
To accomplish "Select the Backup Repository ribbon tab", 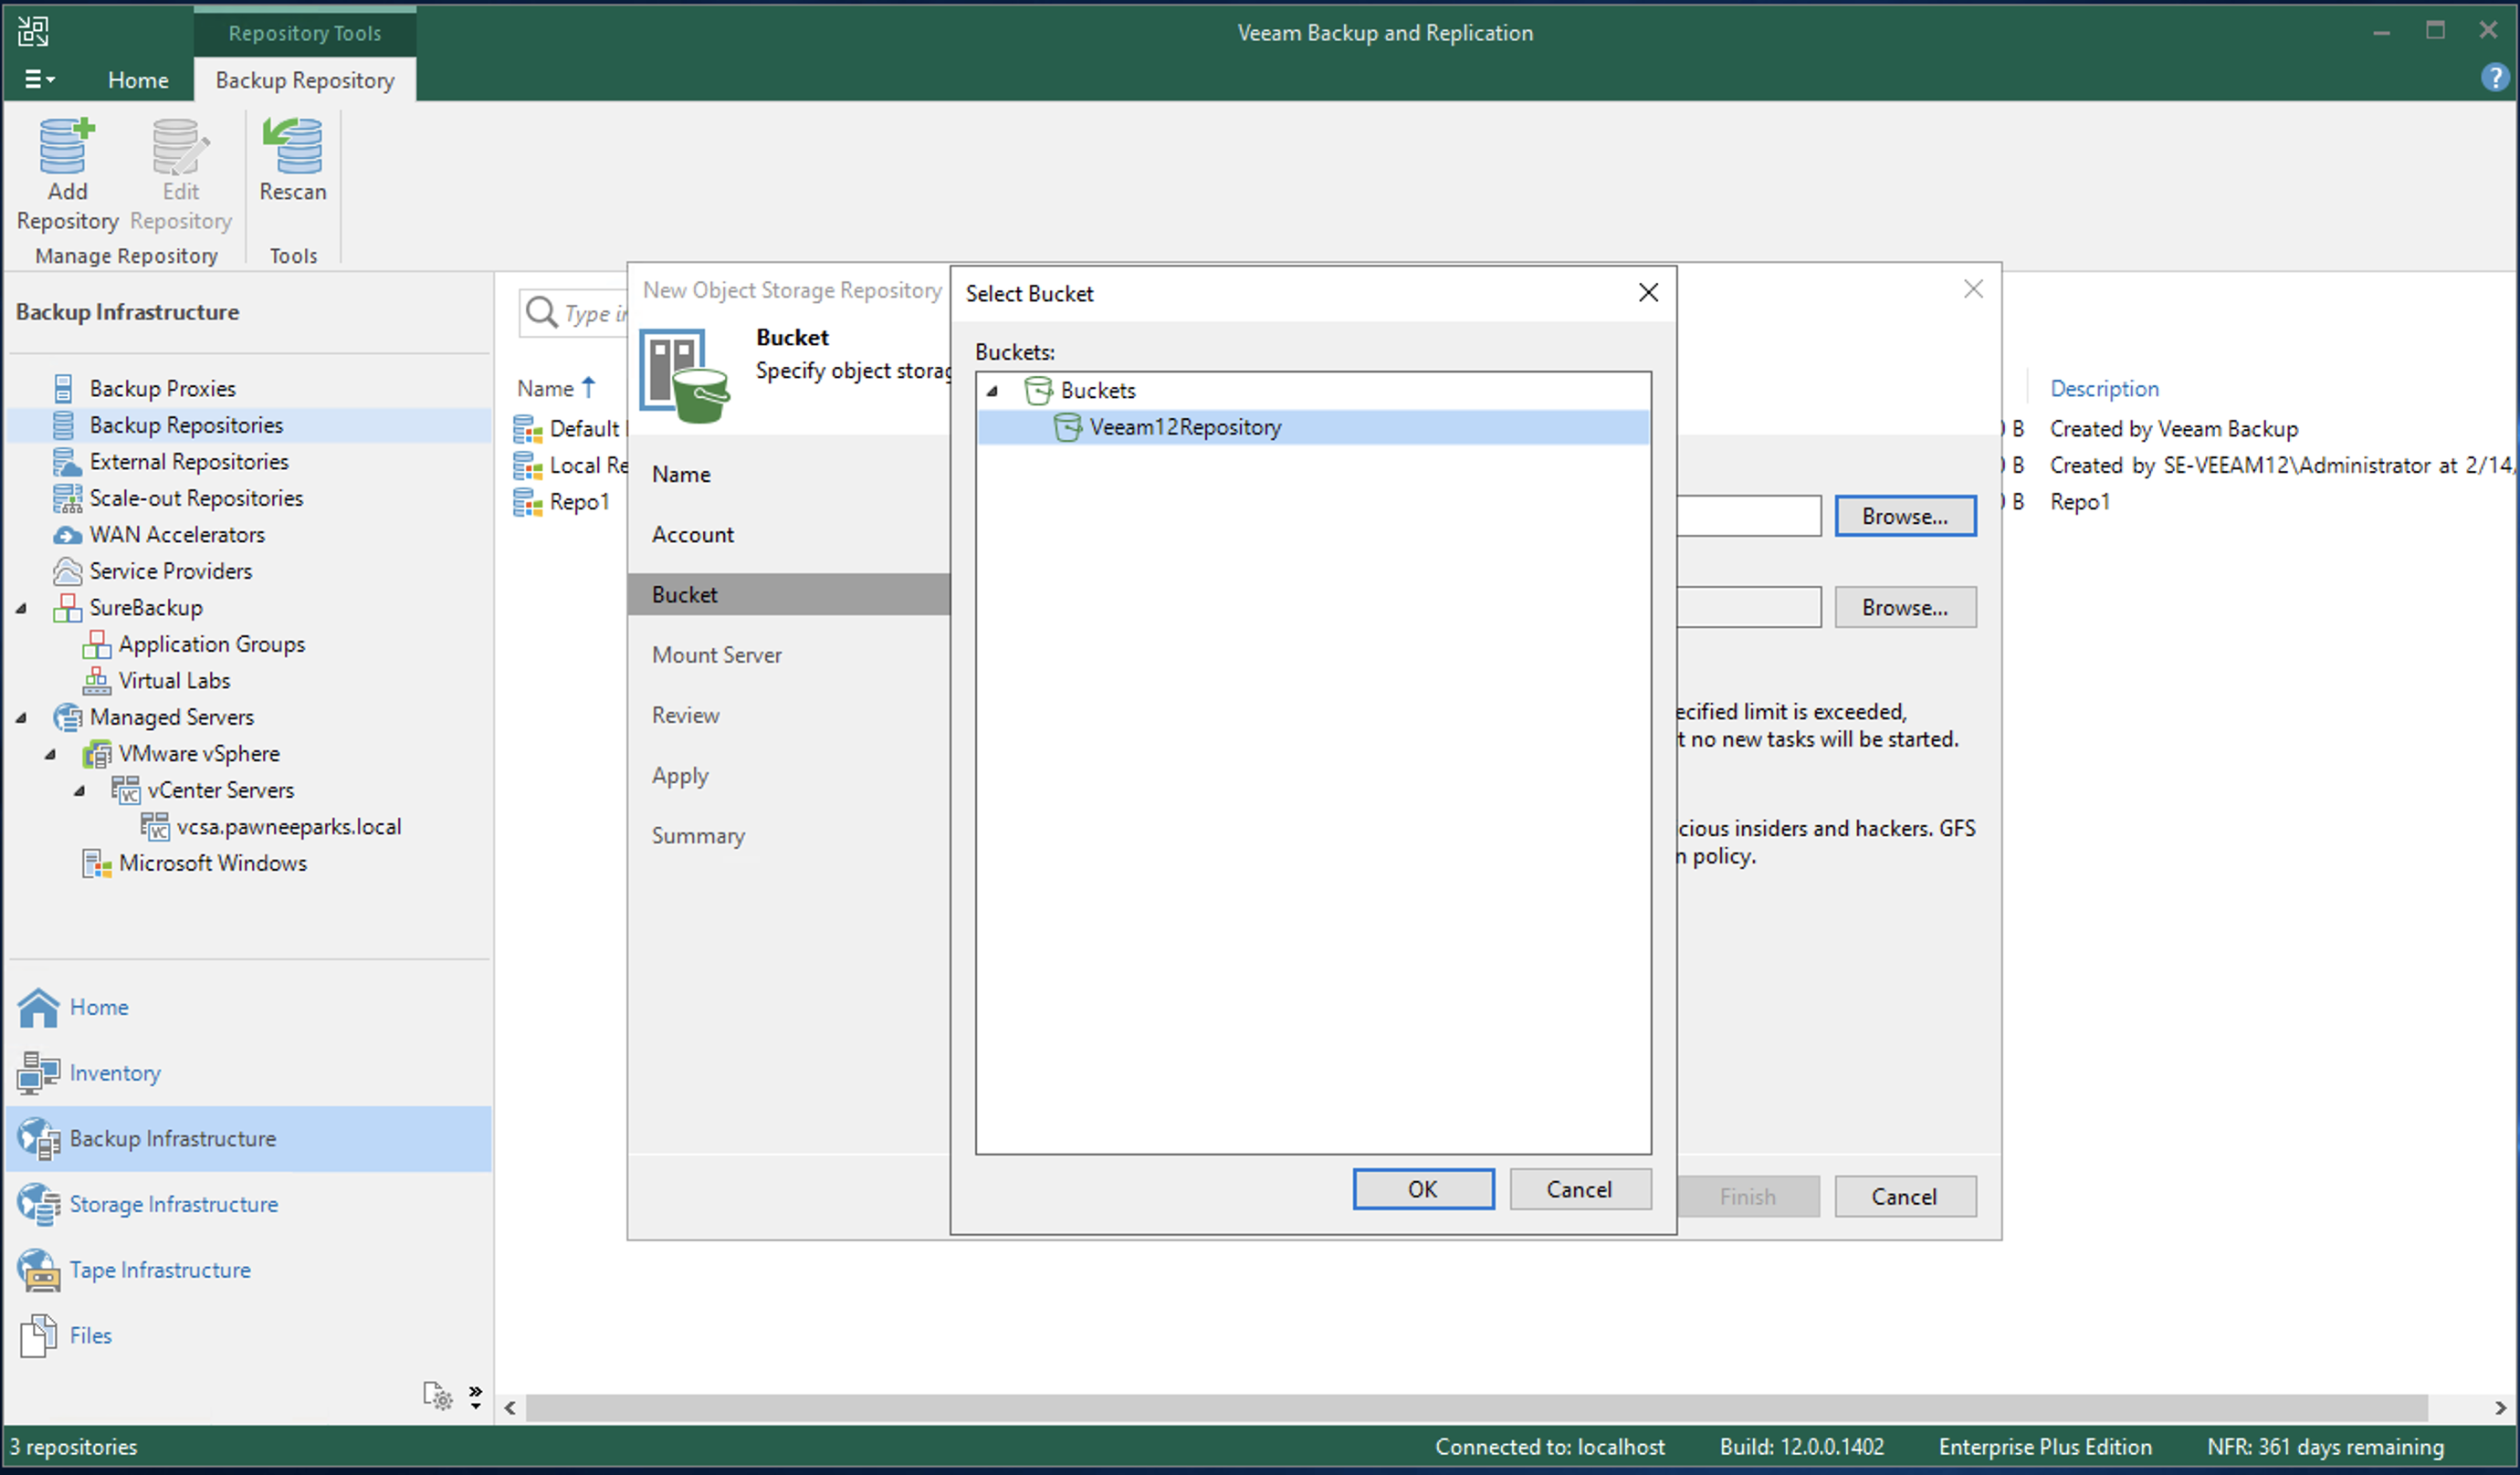I will point(305,80).
